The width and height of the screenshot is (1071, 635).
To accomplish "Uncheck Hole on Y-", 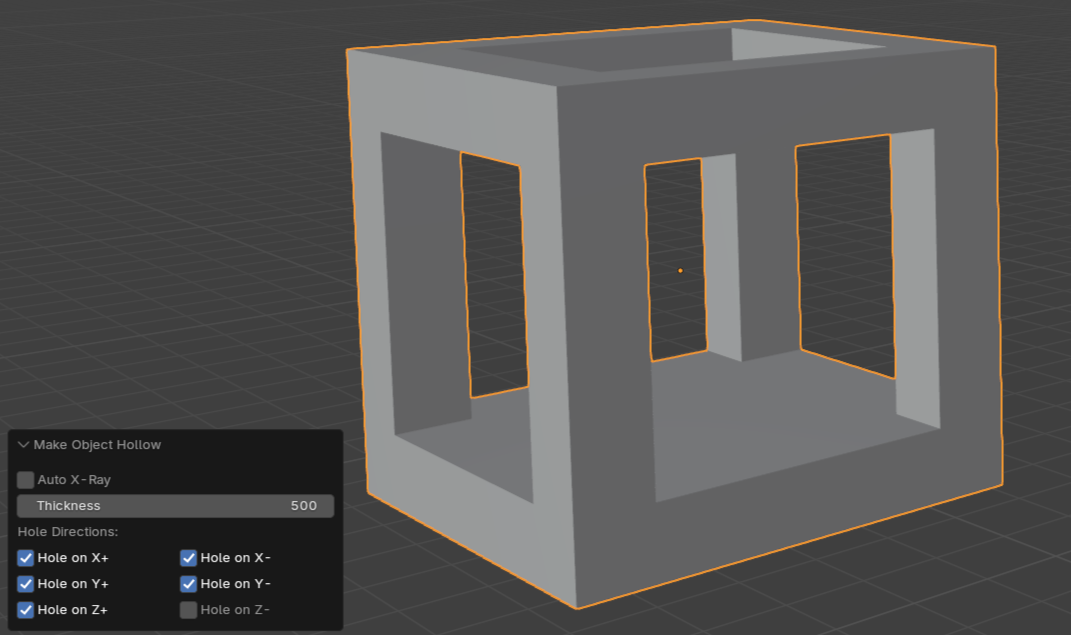I will click(x=189, y=584).
